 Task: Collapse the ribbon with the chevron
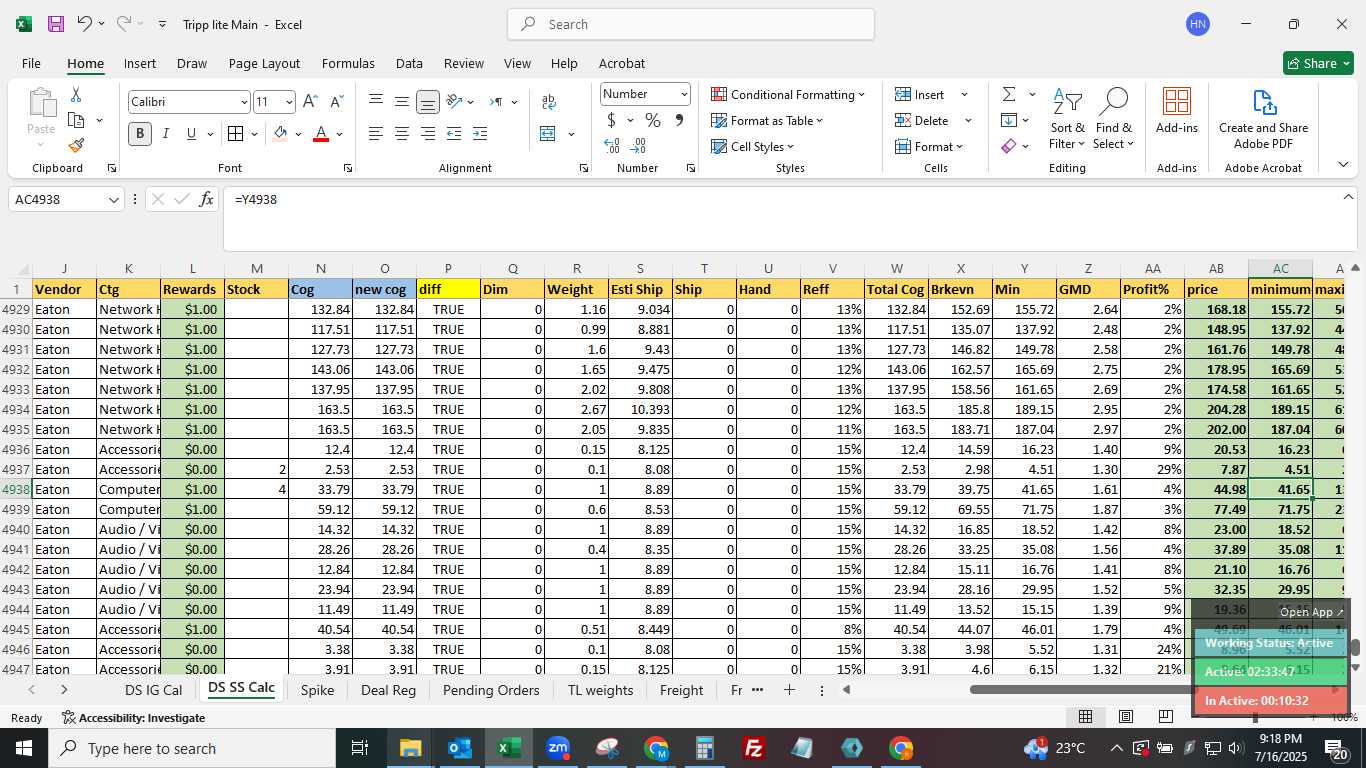[1343, 164]
